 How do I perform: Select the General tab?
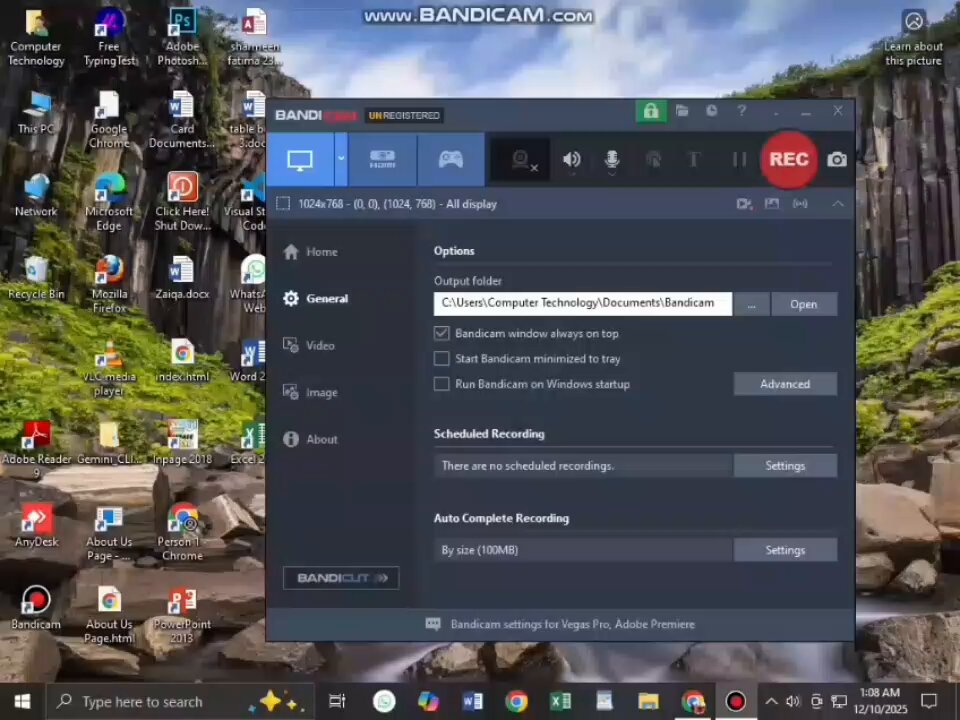coord(315,299)
